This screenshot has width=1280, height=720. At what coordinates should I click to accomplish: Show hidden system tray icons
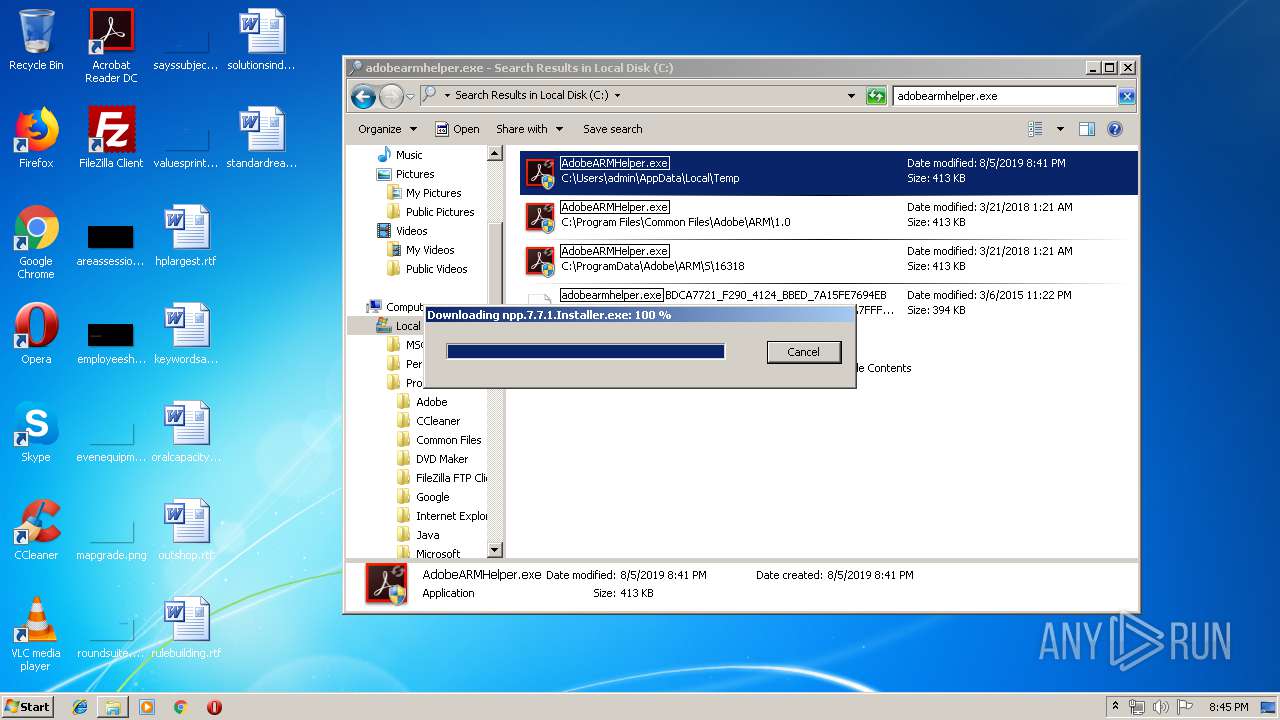pyautogui.click(x=1115, y=707)
